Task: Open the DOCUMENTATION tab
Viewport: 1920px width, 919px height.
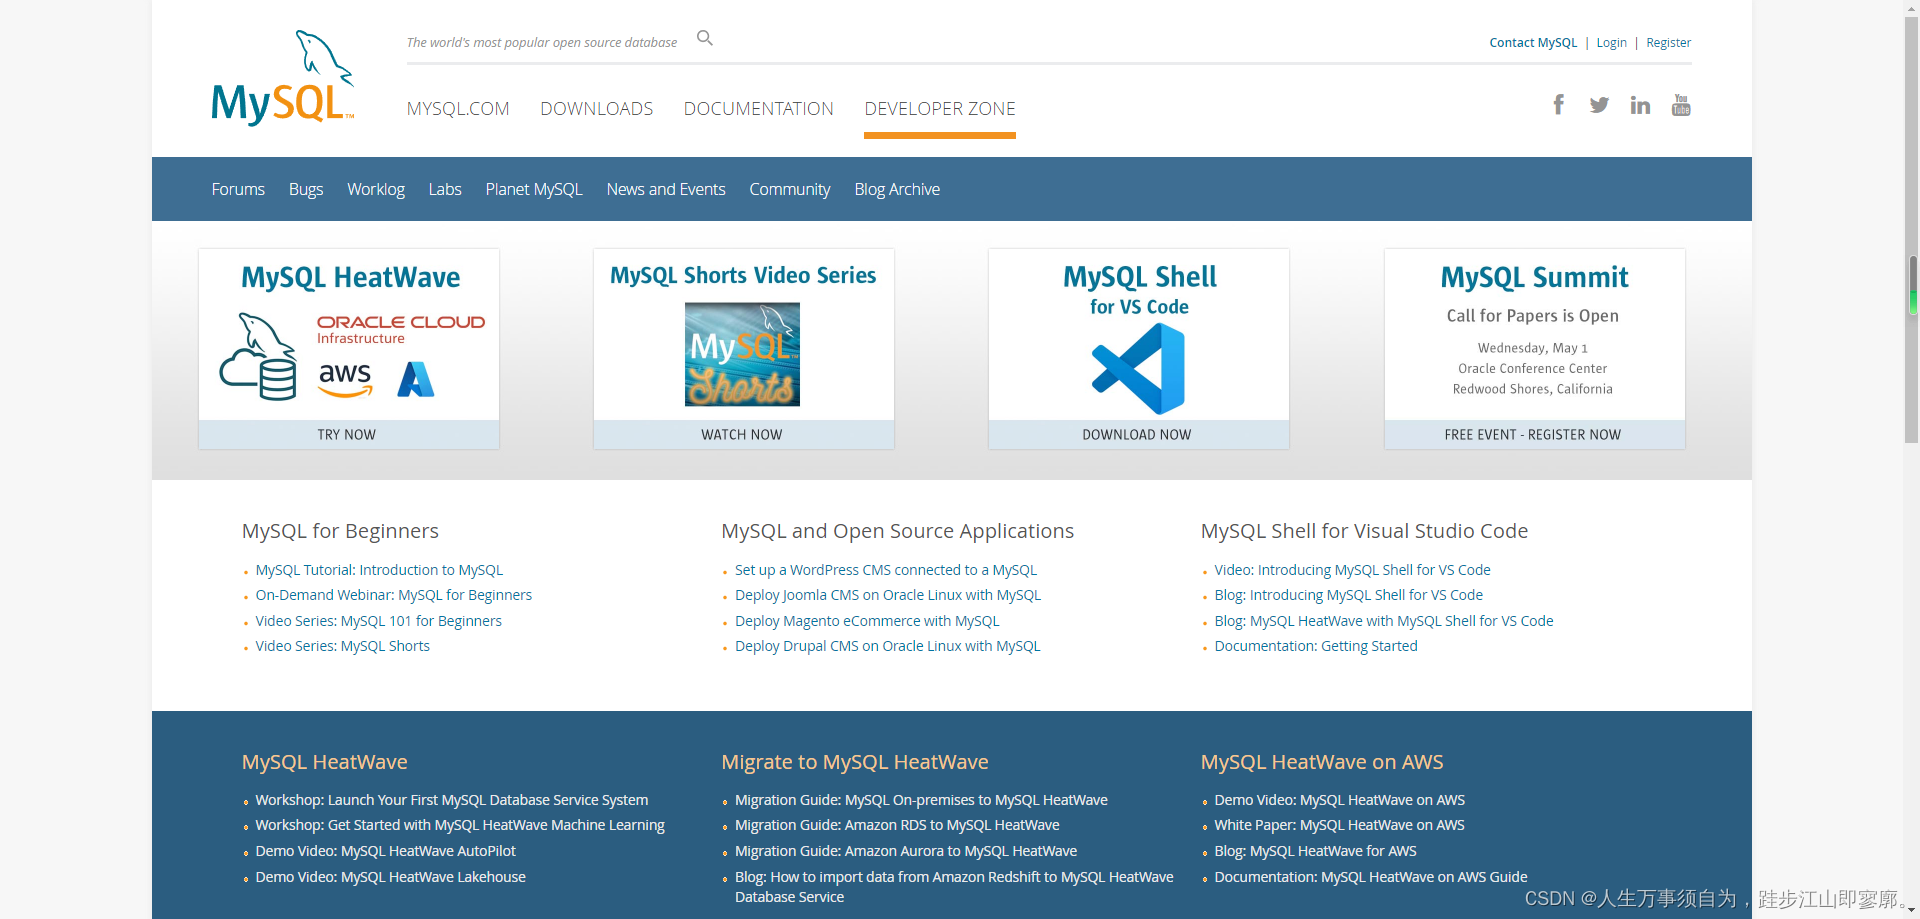Action: [759, 108]
